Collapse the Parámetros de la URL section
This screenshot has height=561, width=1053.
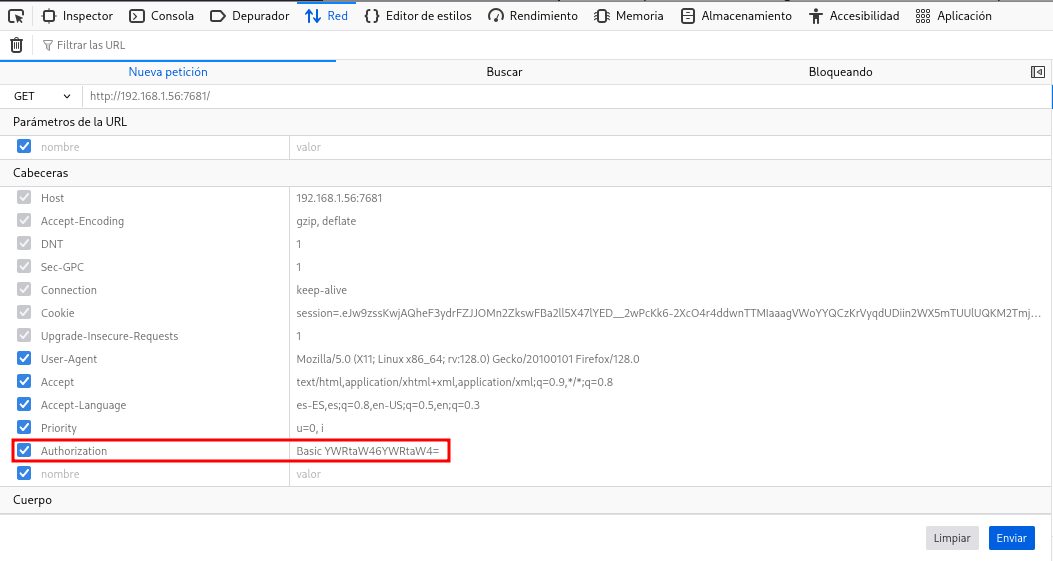coord(70,122)
